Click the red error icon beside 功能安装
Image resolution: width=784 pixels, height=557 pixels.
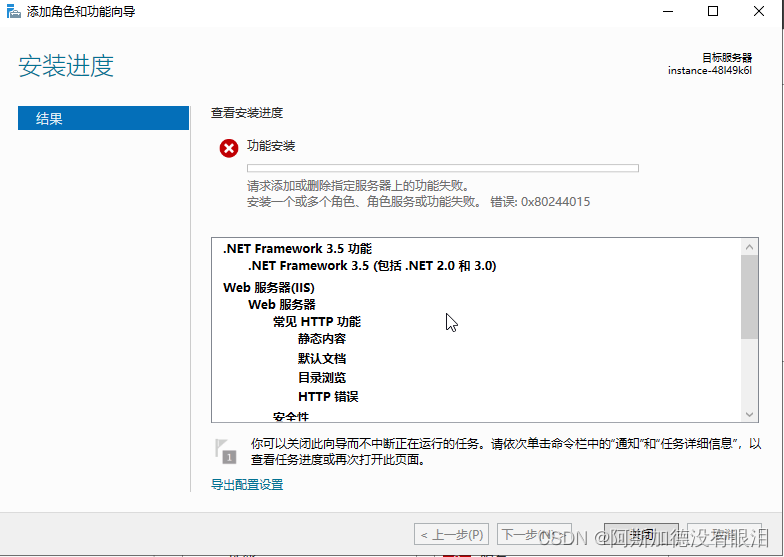(x=229, y=148)
